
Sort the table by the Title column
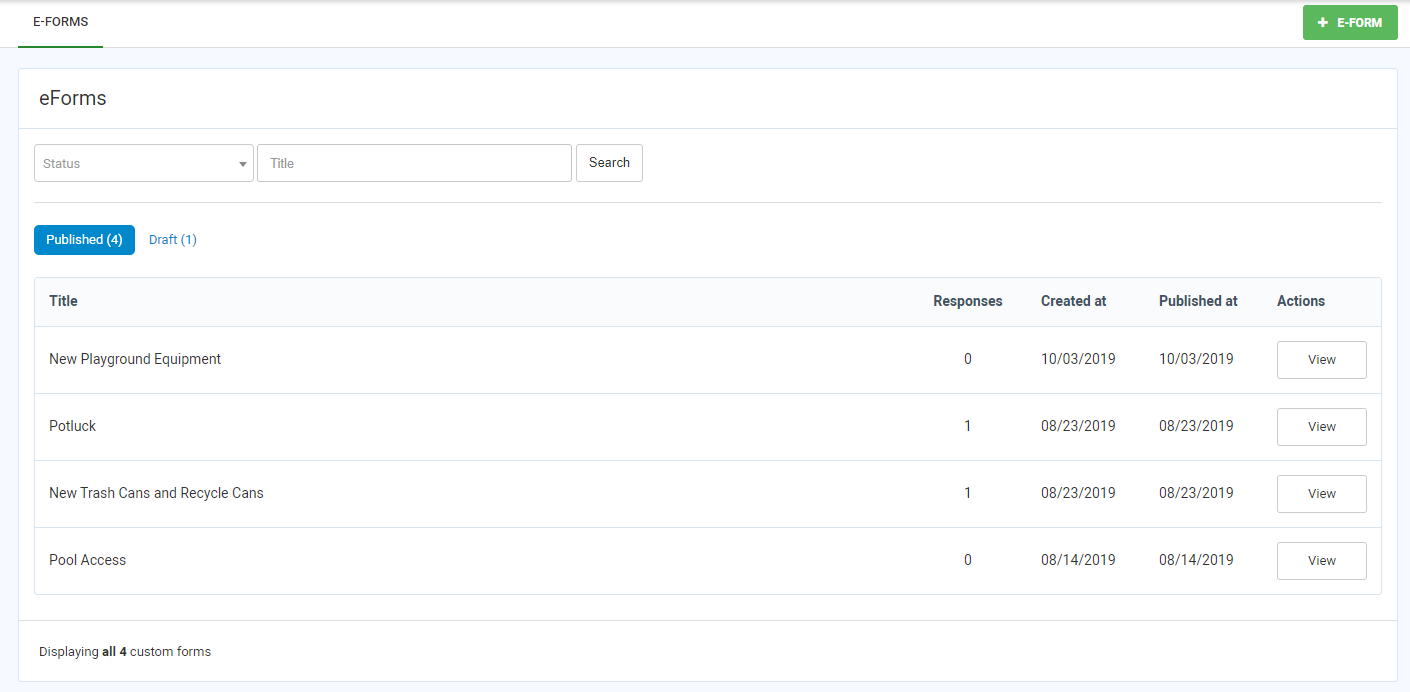63,300
